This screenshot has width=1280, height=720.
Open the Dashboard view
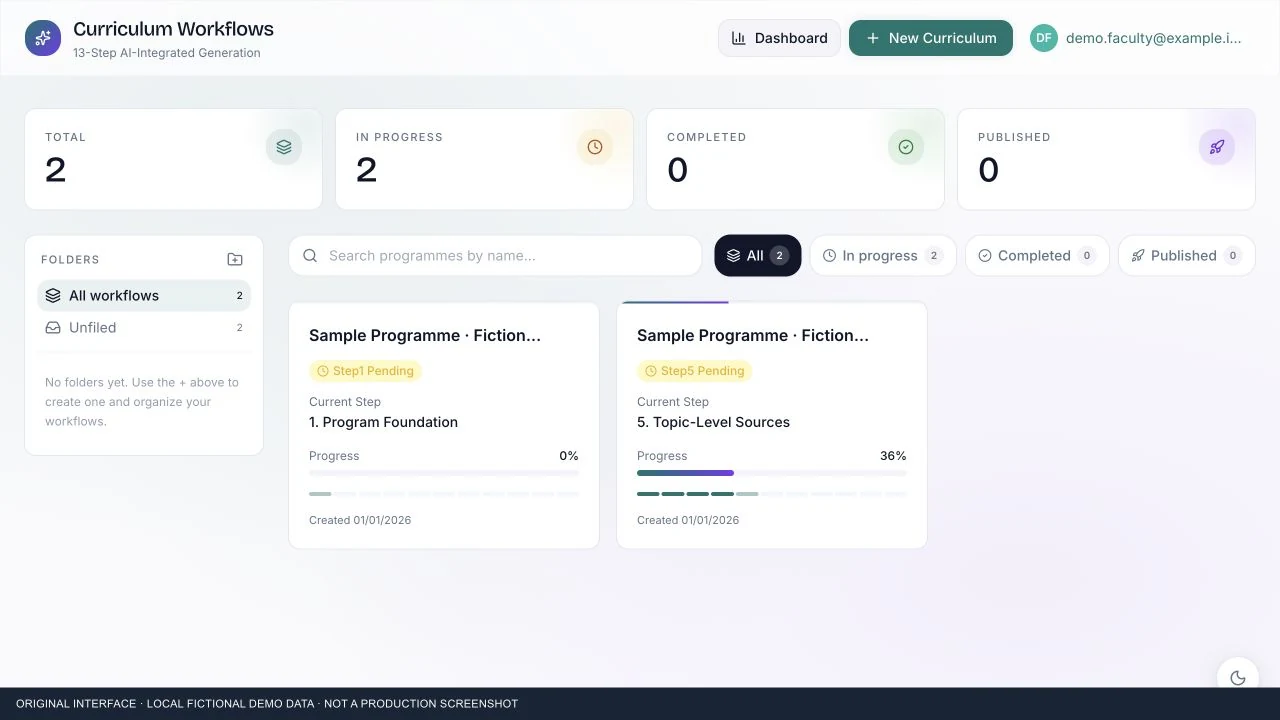tap(779, 38)
